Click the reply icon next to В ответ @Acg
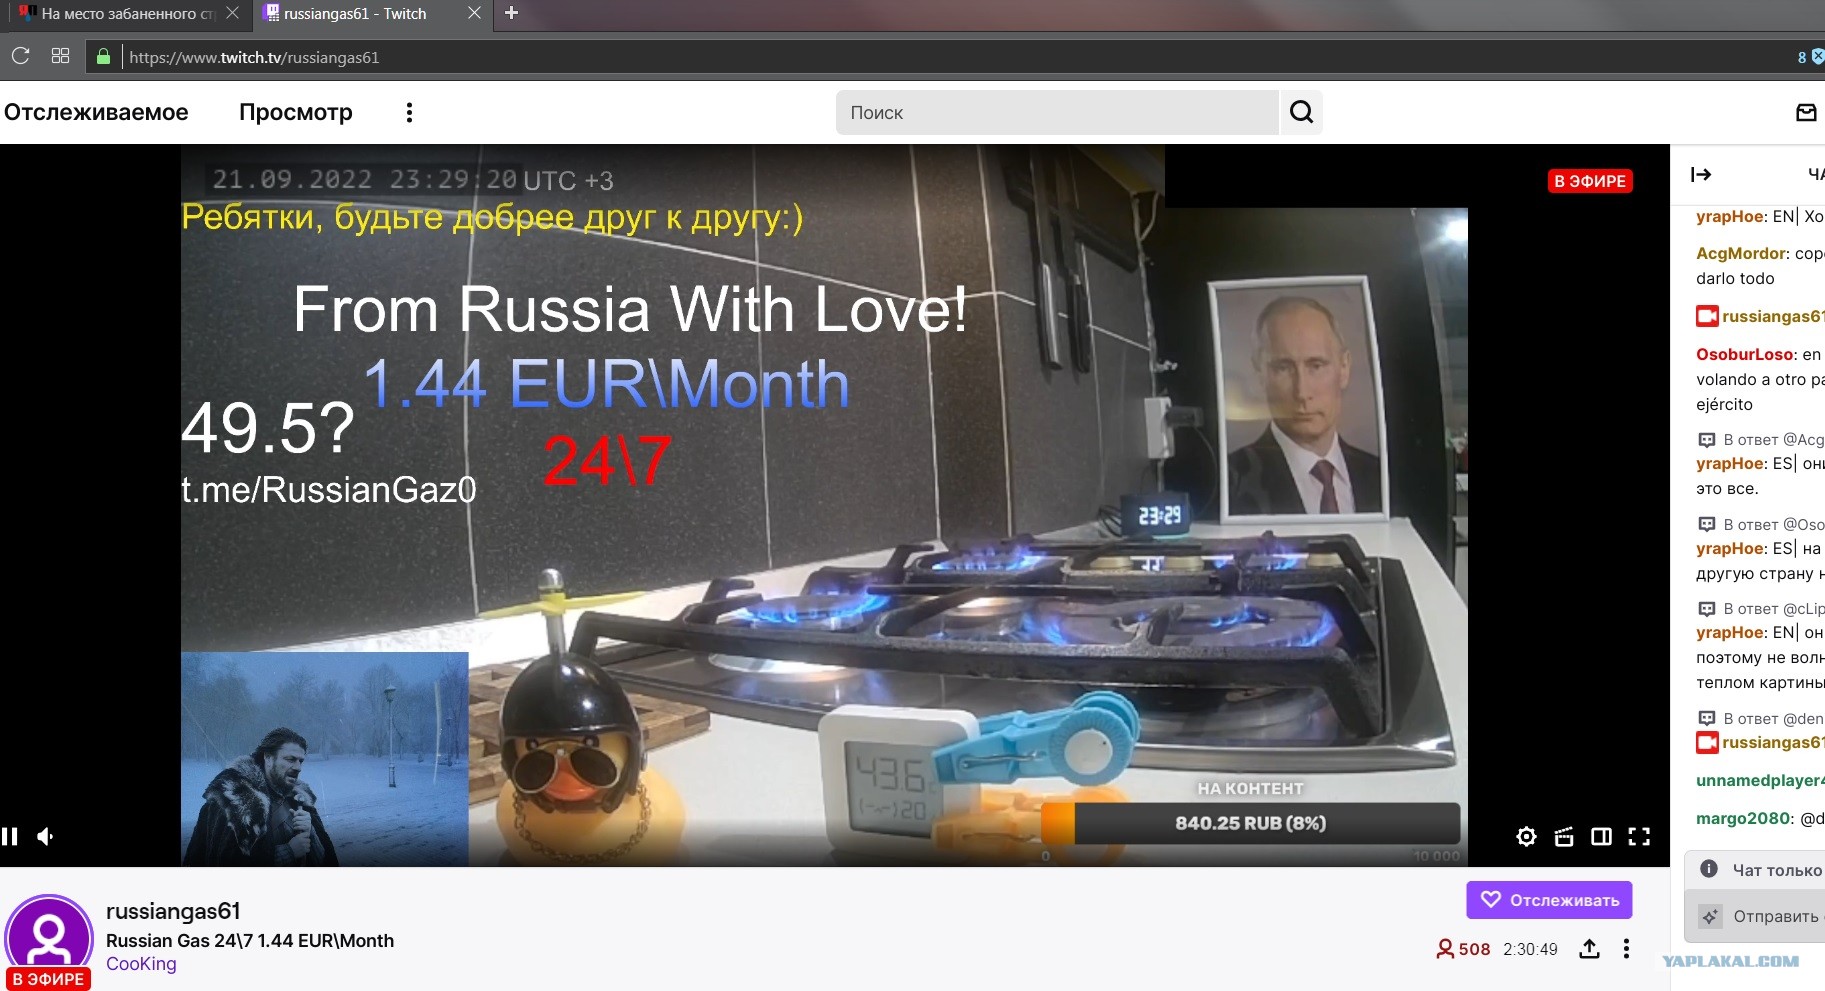1825x991 pixels. 1707,439
